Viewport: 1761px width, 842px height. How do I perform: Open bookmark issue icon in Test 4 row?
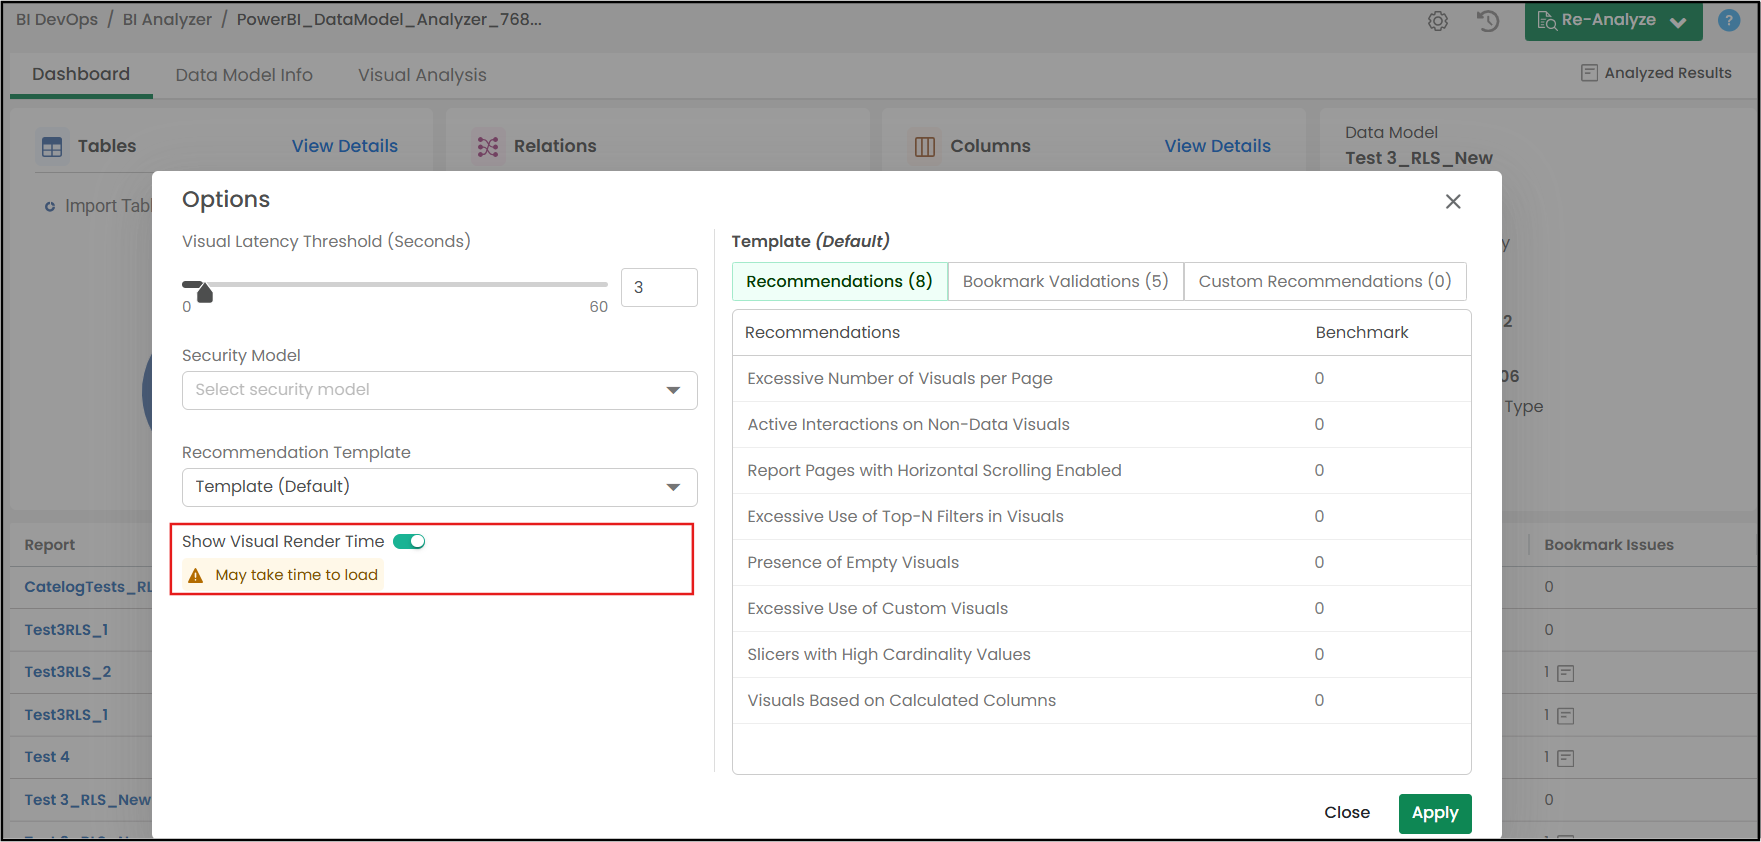[1566, 758]
